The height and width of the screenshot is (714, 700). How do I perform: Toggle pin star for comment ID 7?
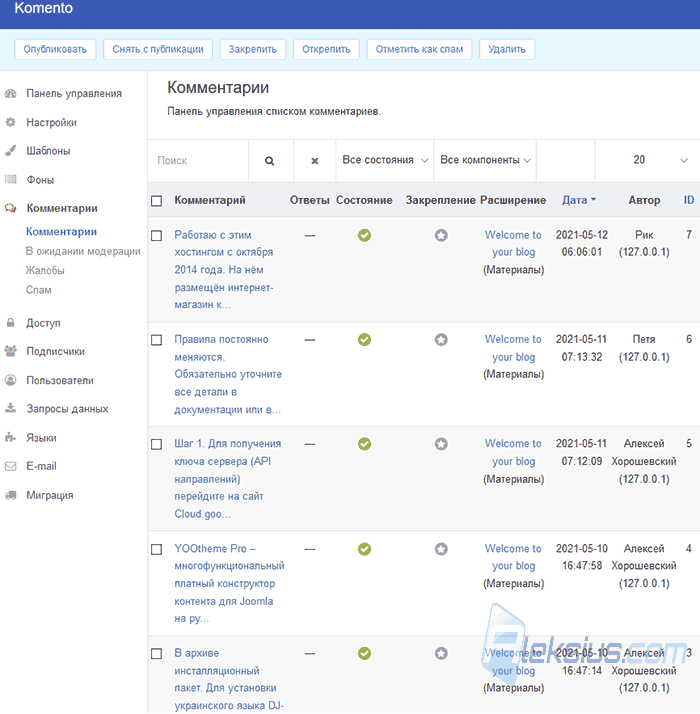[441, 235]
